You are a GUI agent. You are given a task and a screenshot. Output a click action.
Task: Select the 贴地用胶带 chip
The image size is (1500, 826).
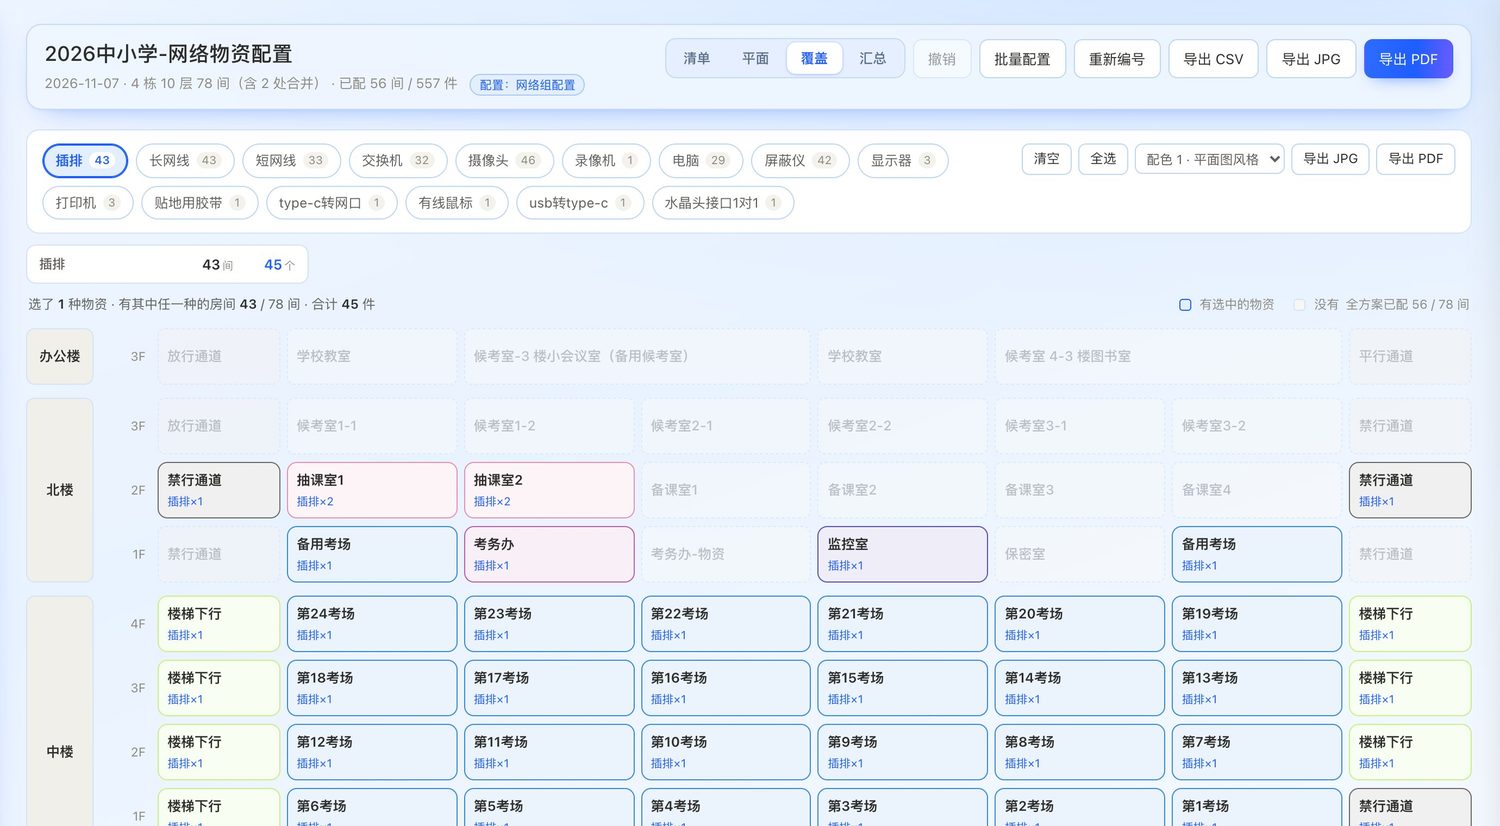pyautogui.click(x=199, y=202)
